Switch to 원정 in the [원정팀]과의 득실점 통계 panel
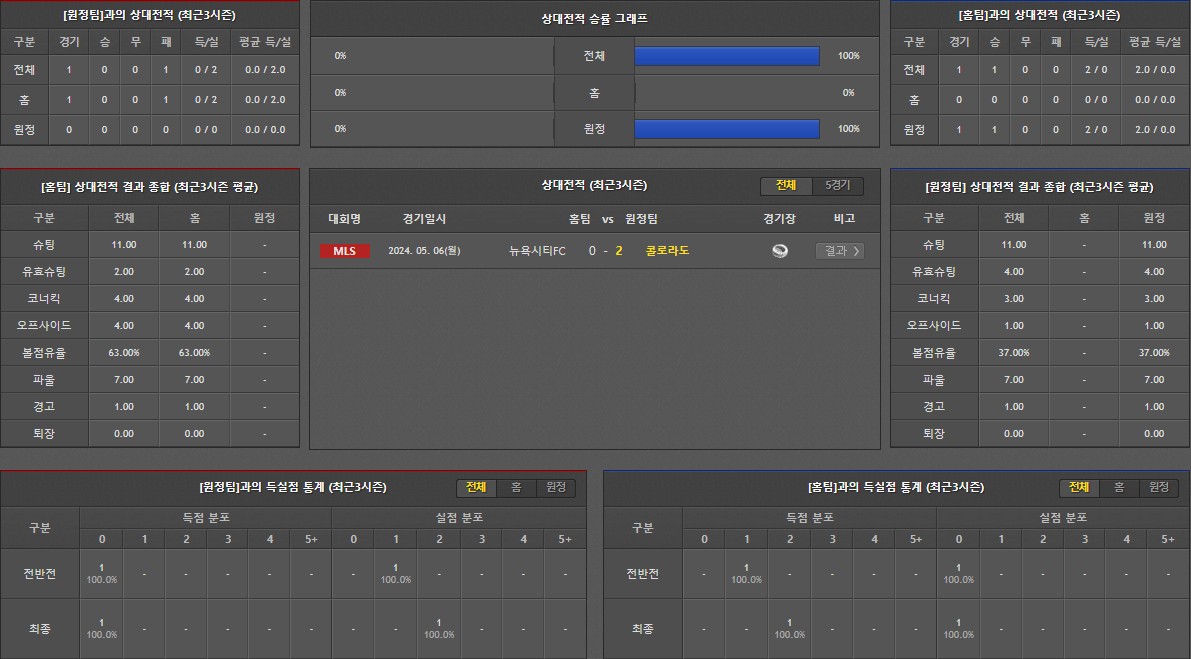1191x659 pixels. click(x=555, y=487)
